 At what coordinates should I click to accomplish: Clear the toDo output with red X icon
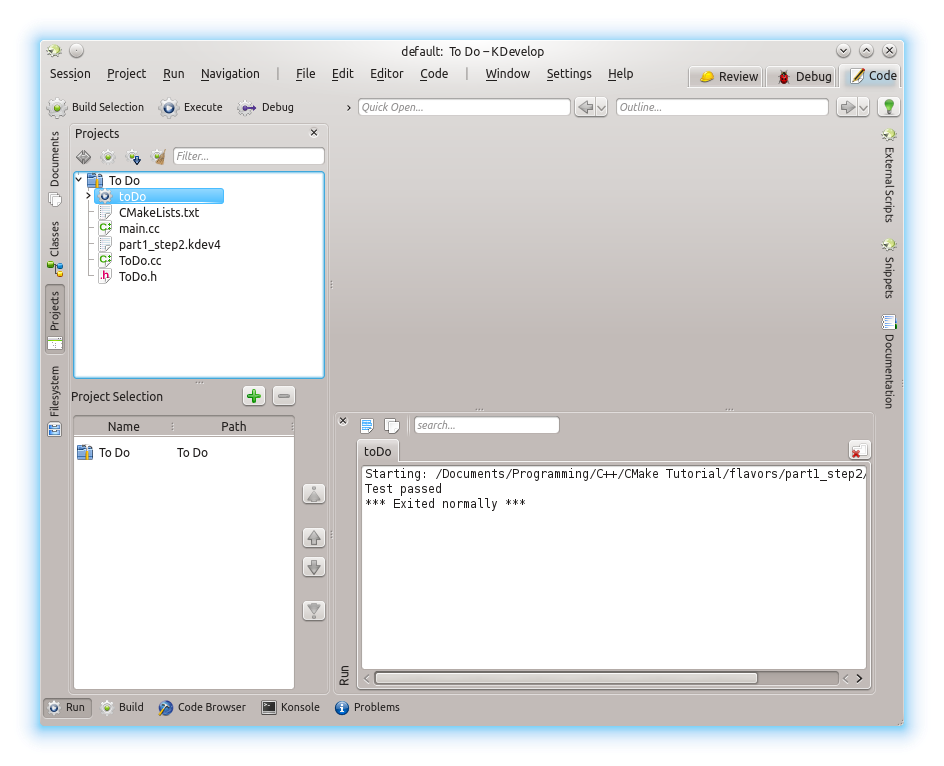tap(859, 450)
